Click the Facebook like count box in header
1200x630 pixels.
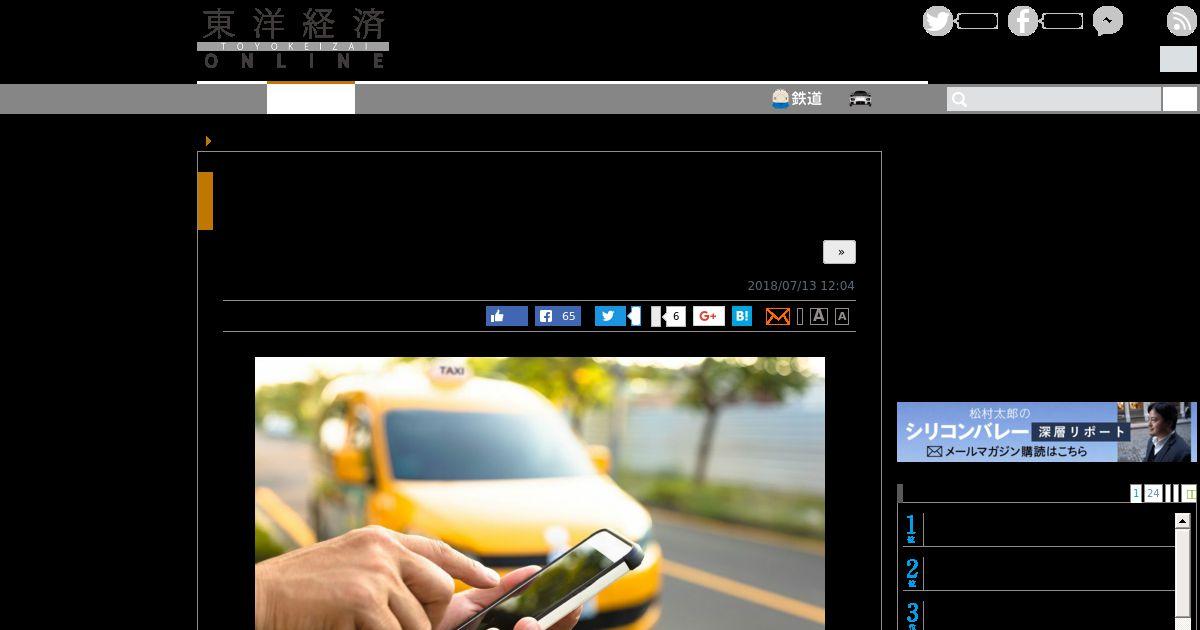click(1062, 21)
